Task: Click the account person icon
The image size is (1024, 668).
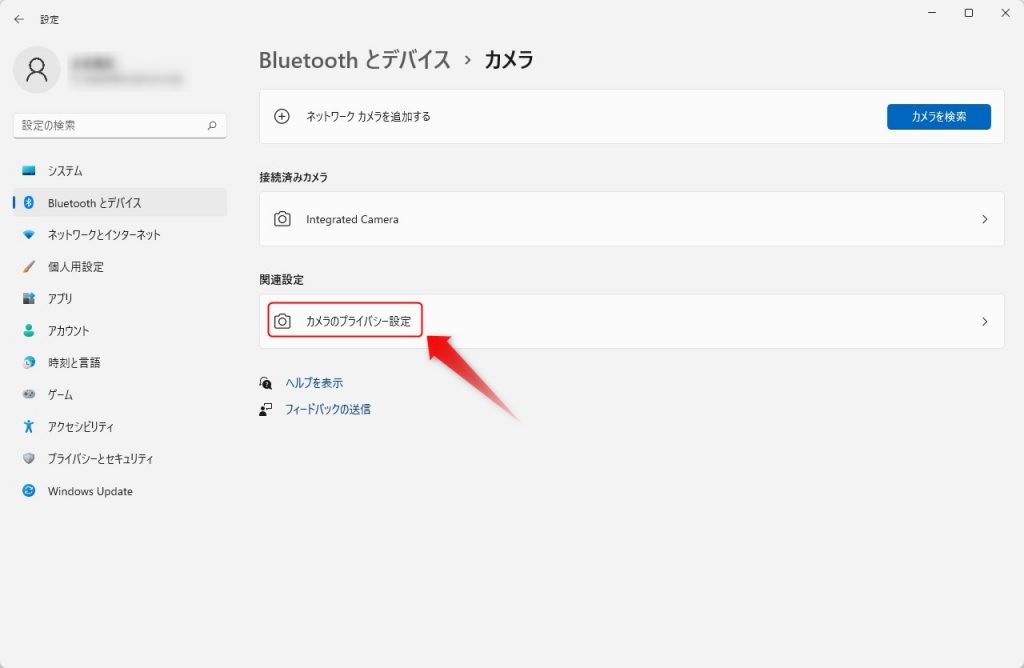Action: point(29,330)
